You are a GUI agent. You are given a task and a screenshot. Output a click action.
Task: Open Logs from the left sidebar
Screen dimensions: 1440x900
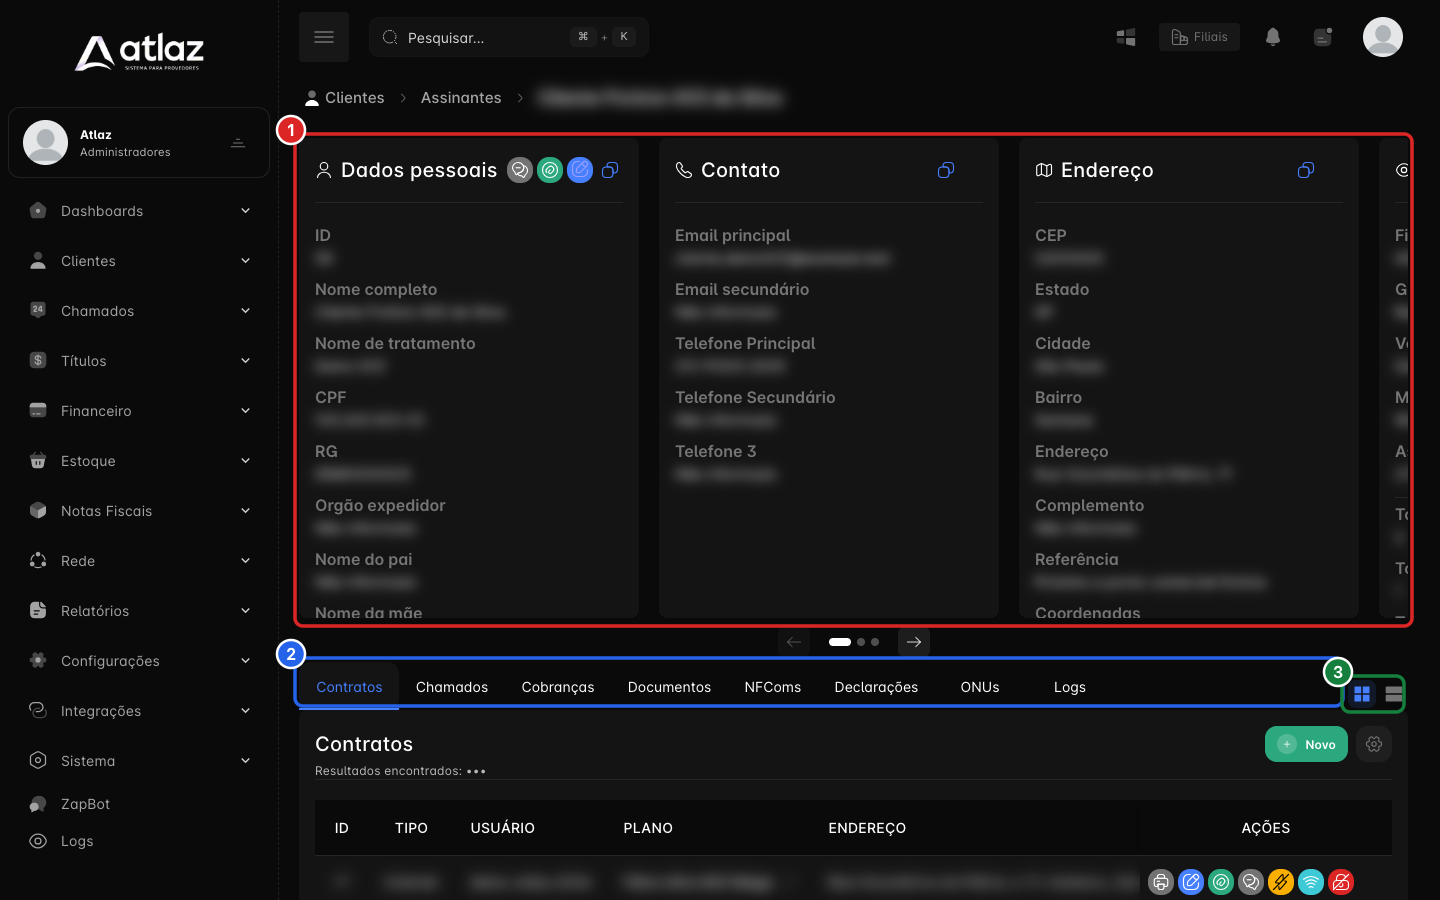click(x=77, y=841)
